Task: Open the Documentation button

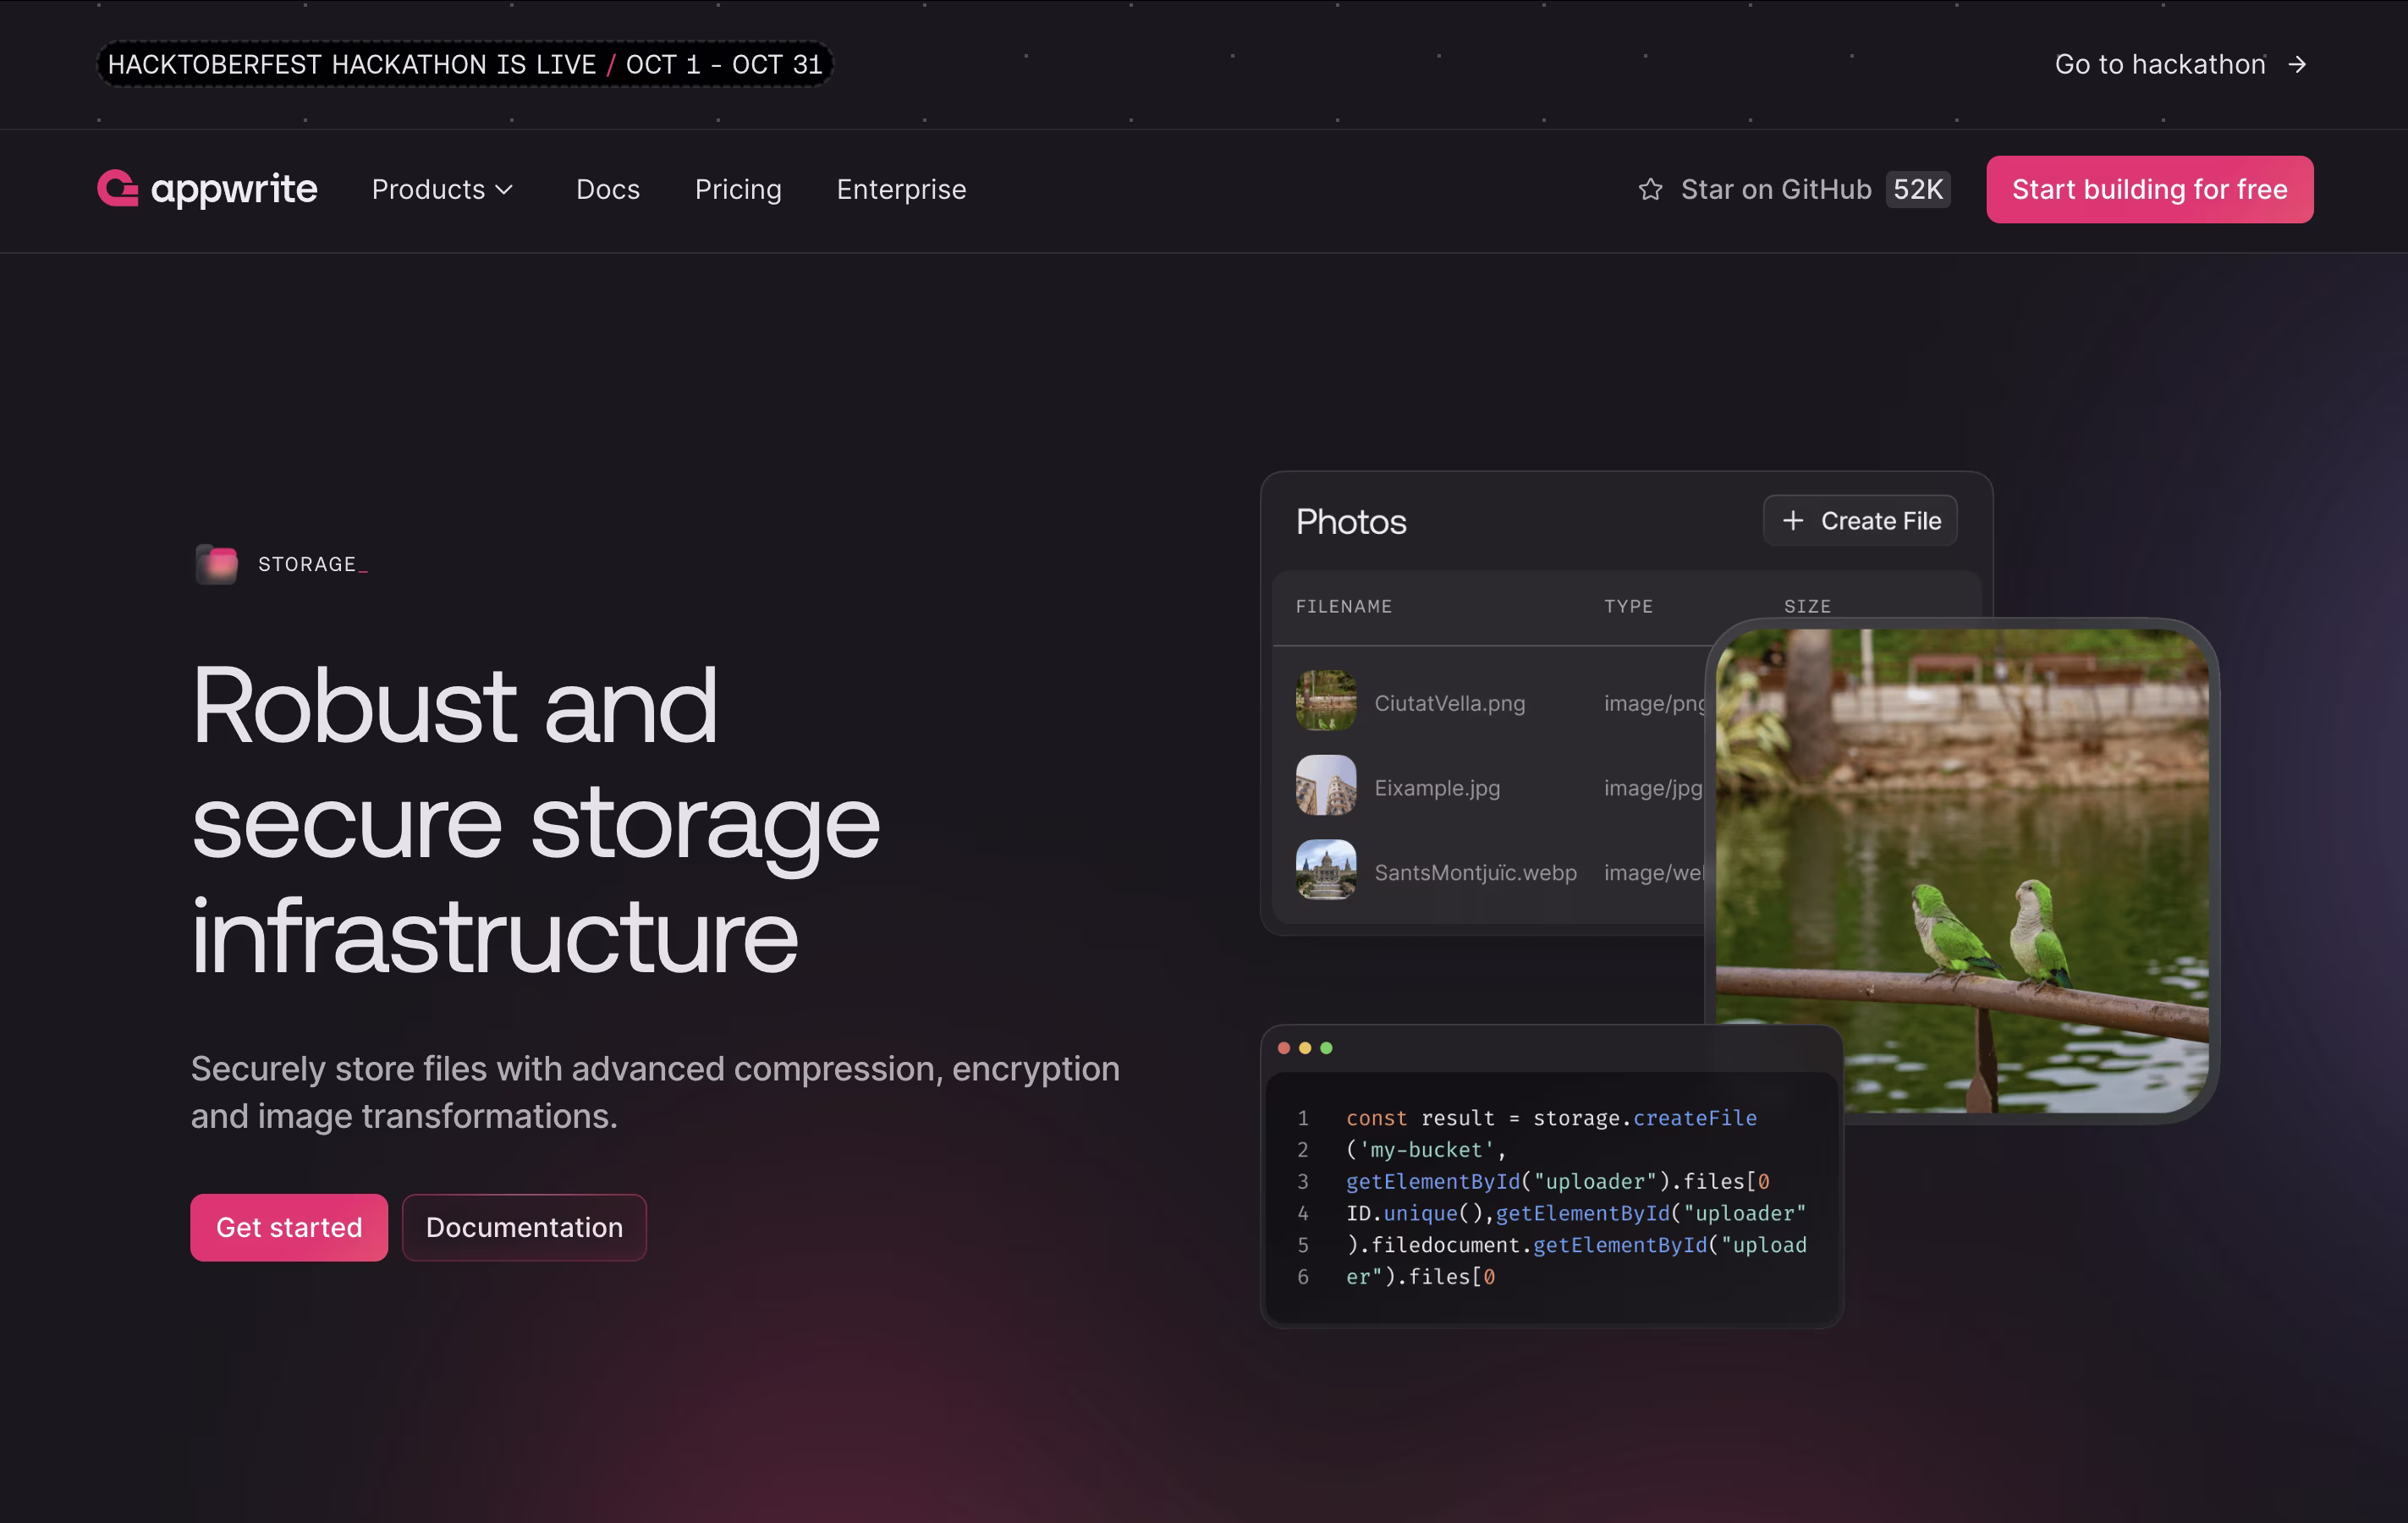Action: [524, 1227]
